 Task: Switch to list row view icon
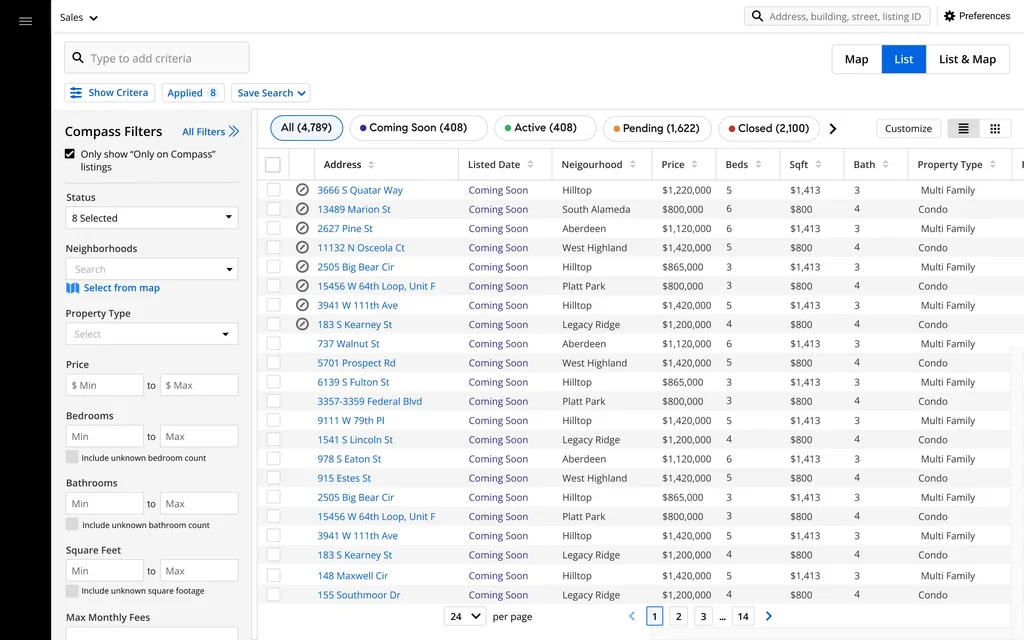coord(963,129)
